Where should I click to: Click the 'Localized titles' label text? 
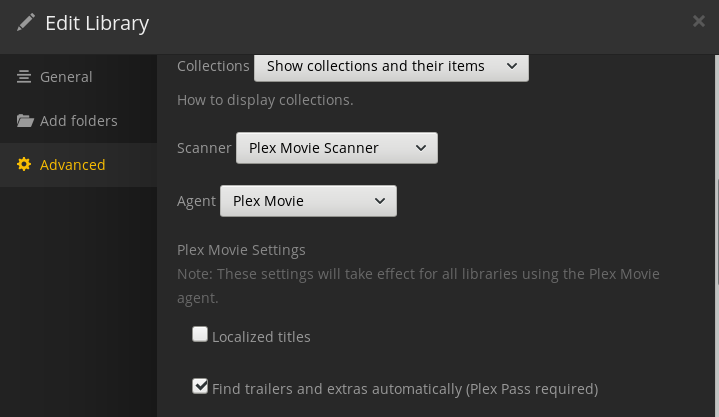pyautogui.click(x=261, y=337)
